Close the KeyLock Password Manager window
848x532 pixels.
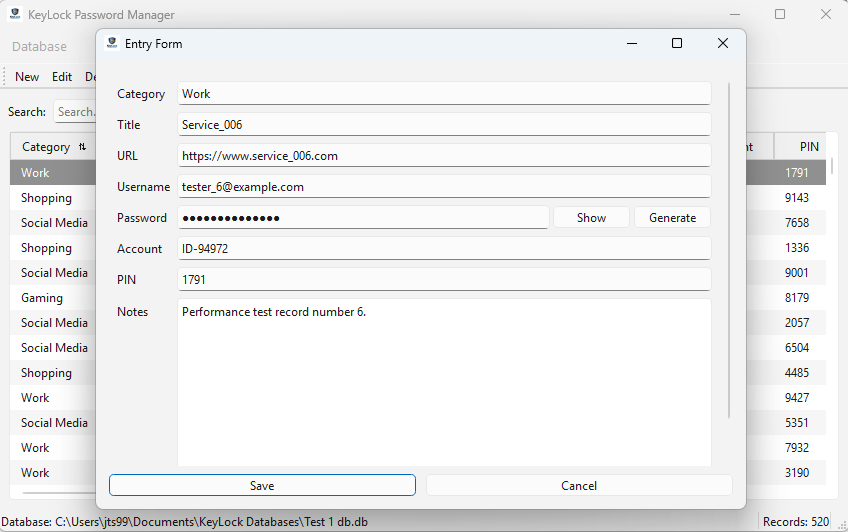coord(825,14)
